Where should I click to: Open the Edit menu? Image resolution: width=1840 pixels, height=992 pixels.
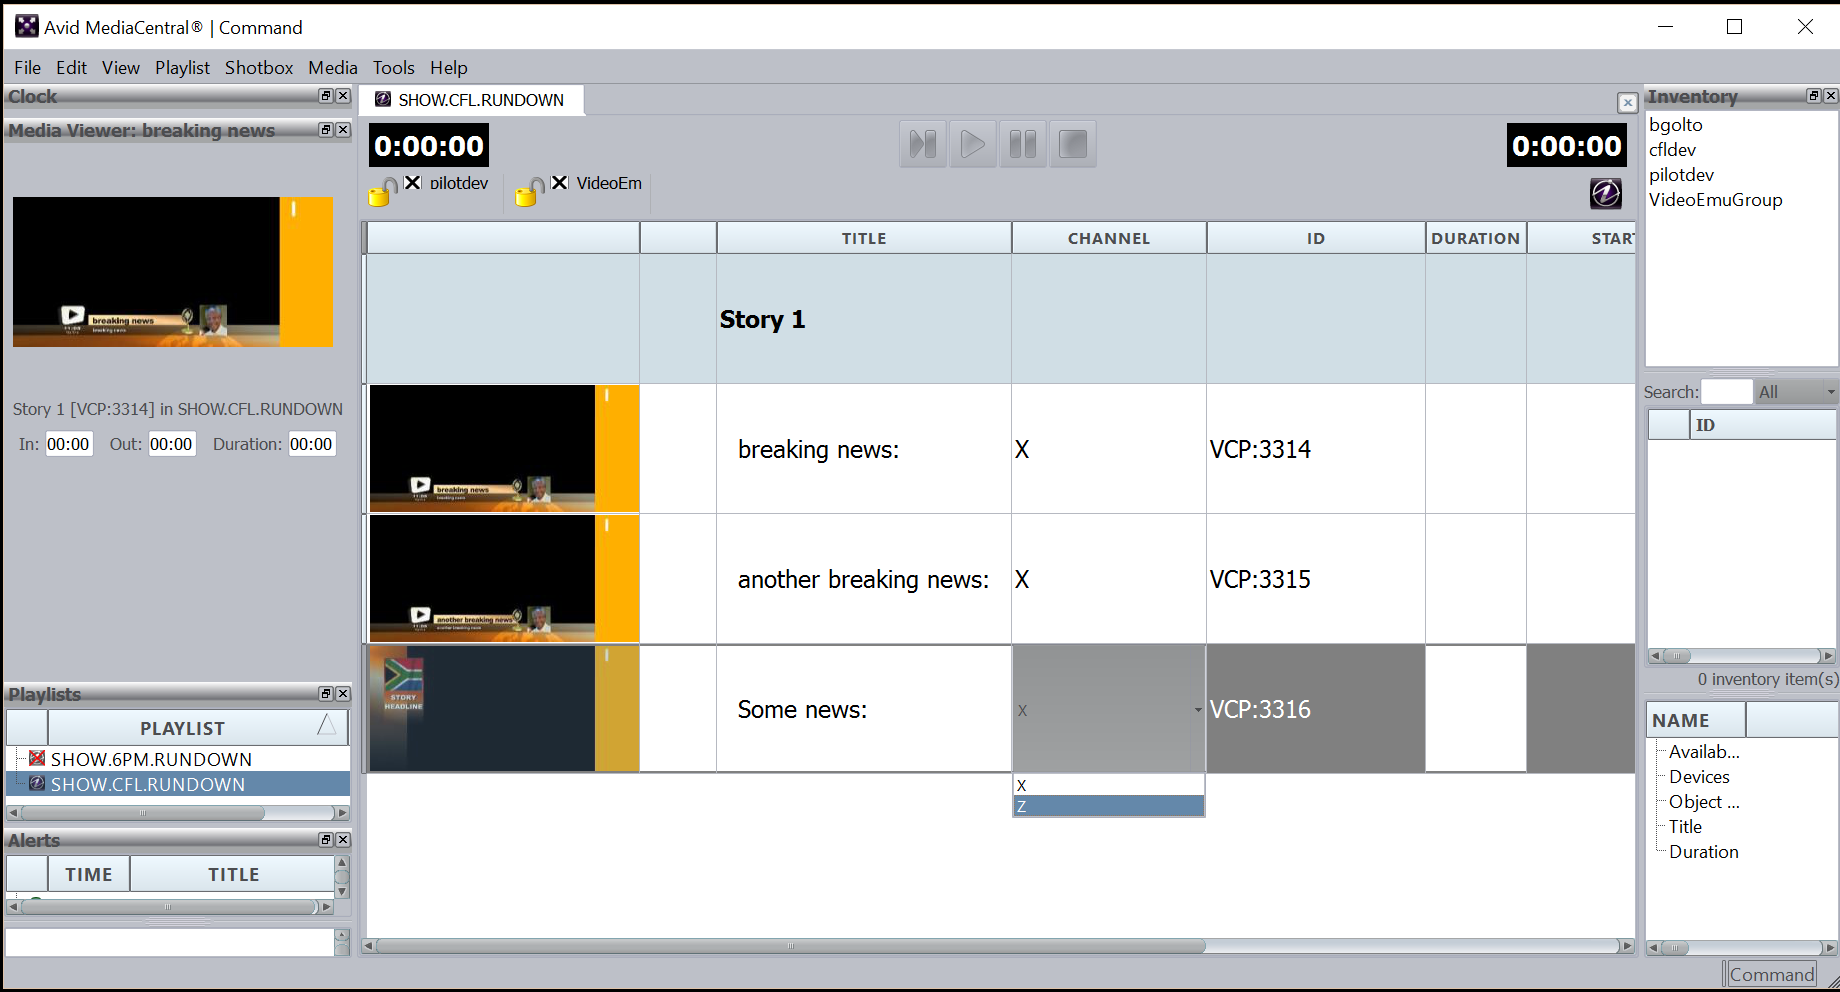click(x=71, y=67)
